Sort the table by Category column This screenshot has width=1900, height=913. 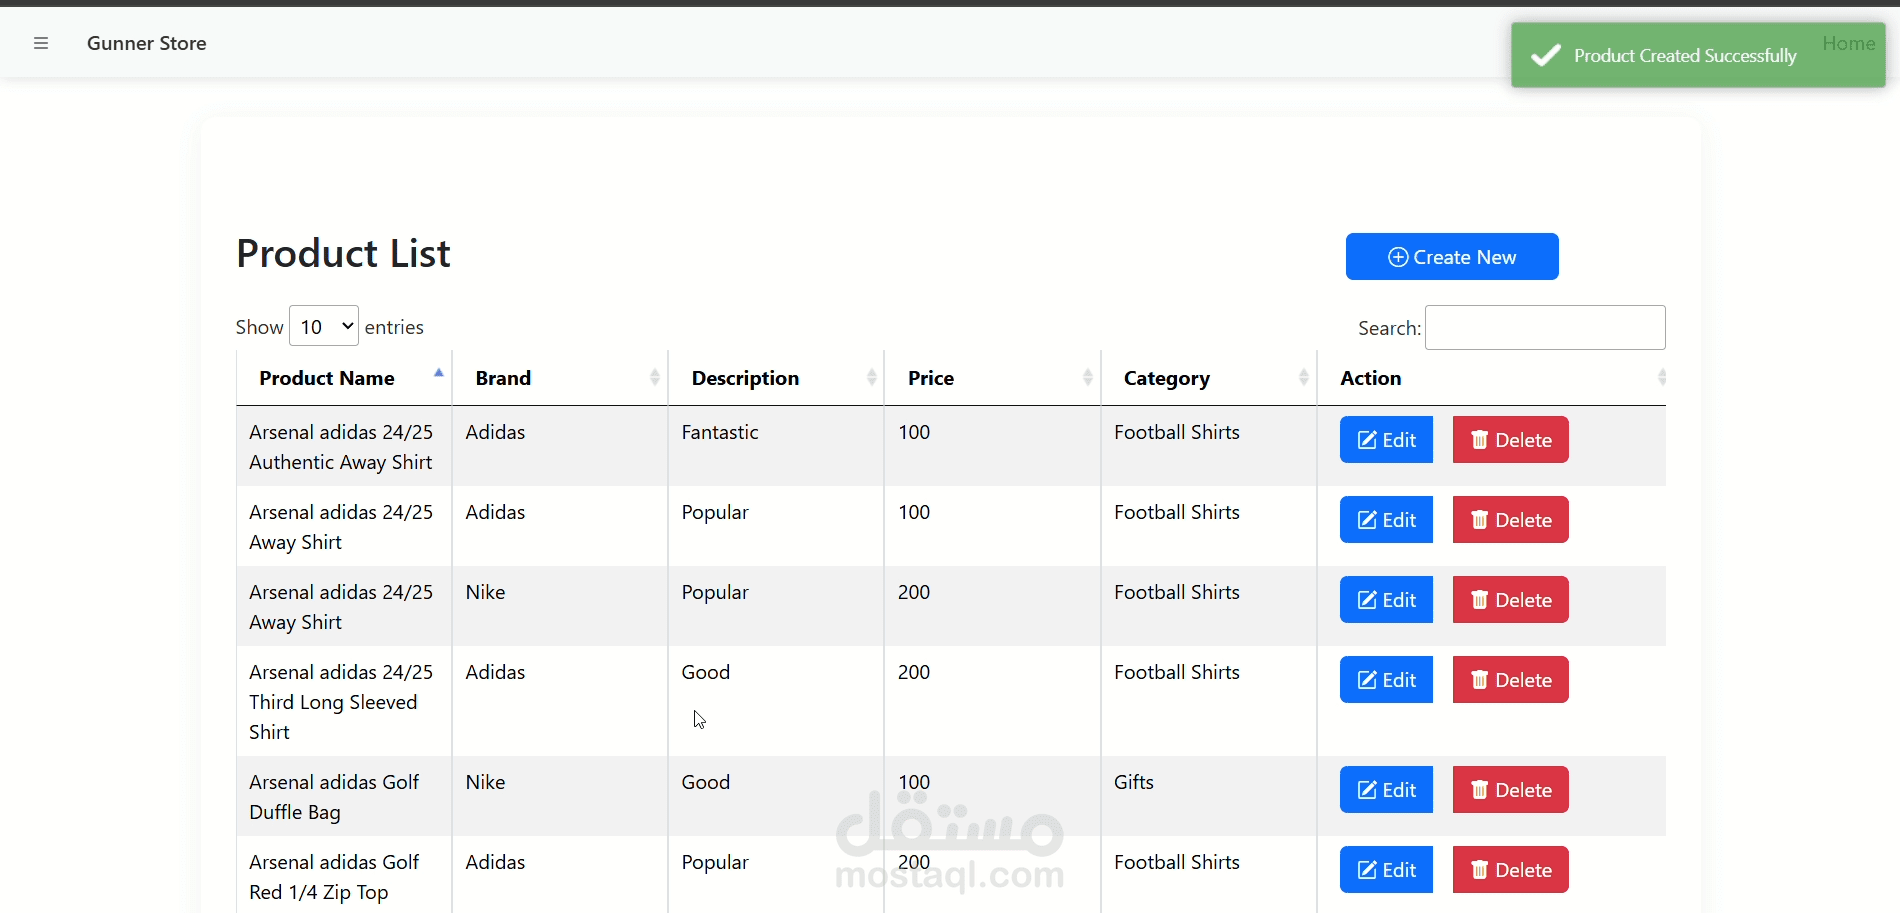1209,378
